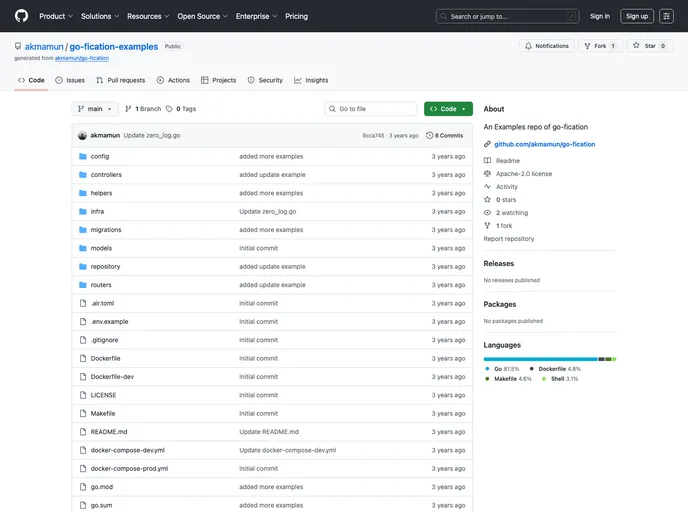The width and height of the screenshot is (688, 512).
Task: Open the Update zero_log.go latest commit message
Action: pos(152,136)
